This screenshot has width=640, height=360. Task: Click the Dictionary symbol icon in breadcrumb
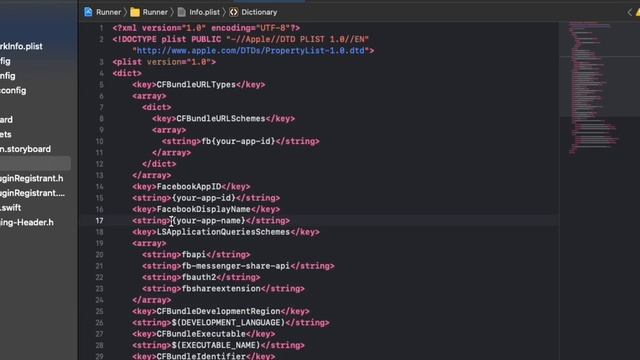[233, 12]
